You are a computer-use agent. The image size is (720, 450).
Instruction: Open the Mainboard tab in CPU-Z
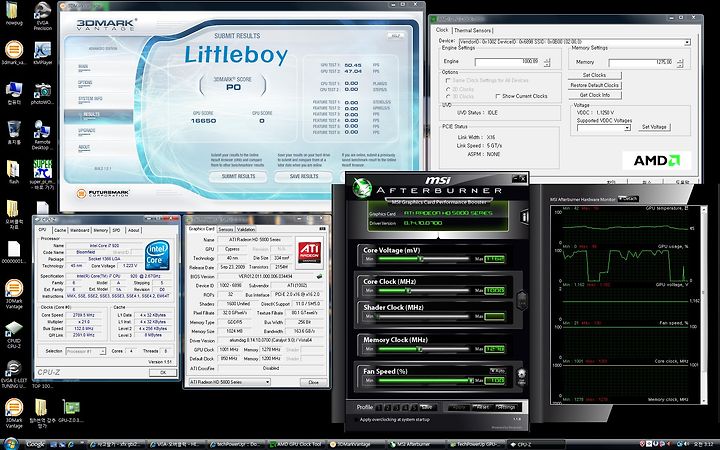click(79, 230)
